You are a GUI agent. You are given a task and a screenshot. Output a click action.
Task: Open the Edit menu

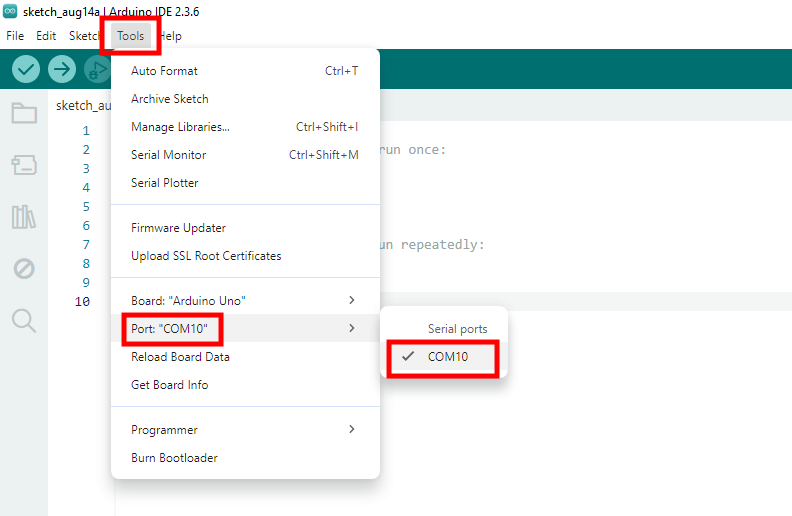click(46, 36)
